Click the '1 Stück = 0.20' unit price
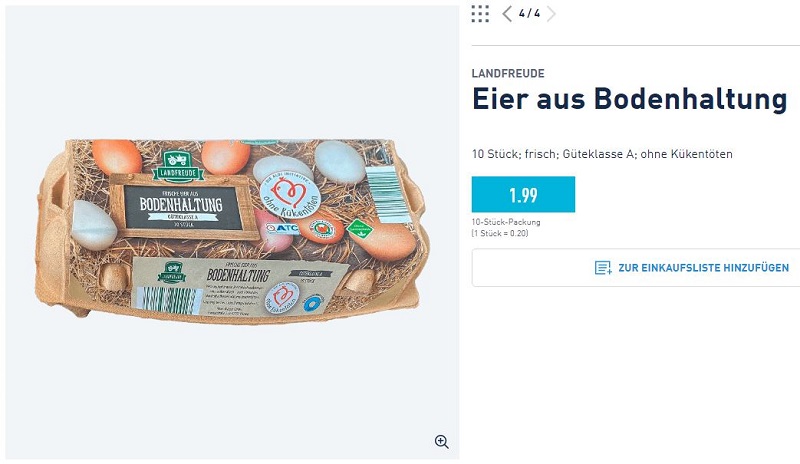The height and width of the screenshot is (464, 800). click(500, 233)
